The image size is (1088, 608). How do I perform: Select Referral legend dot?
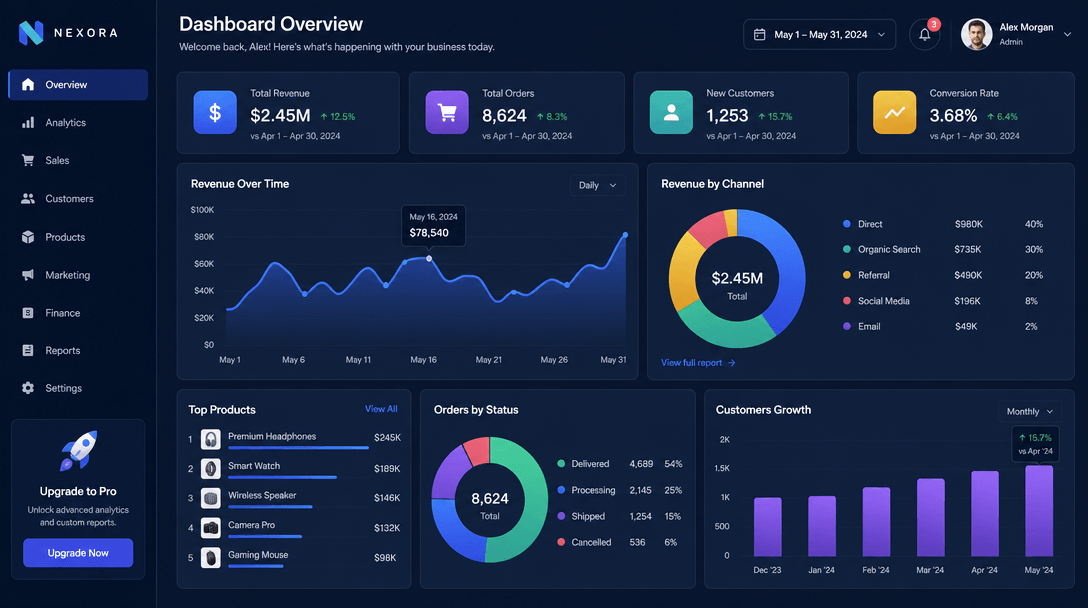pyautogui.click(x=847, y=275)
